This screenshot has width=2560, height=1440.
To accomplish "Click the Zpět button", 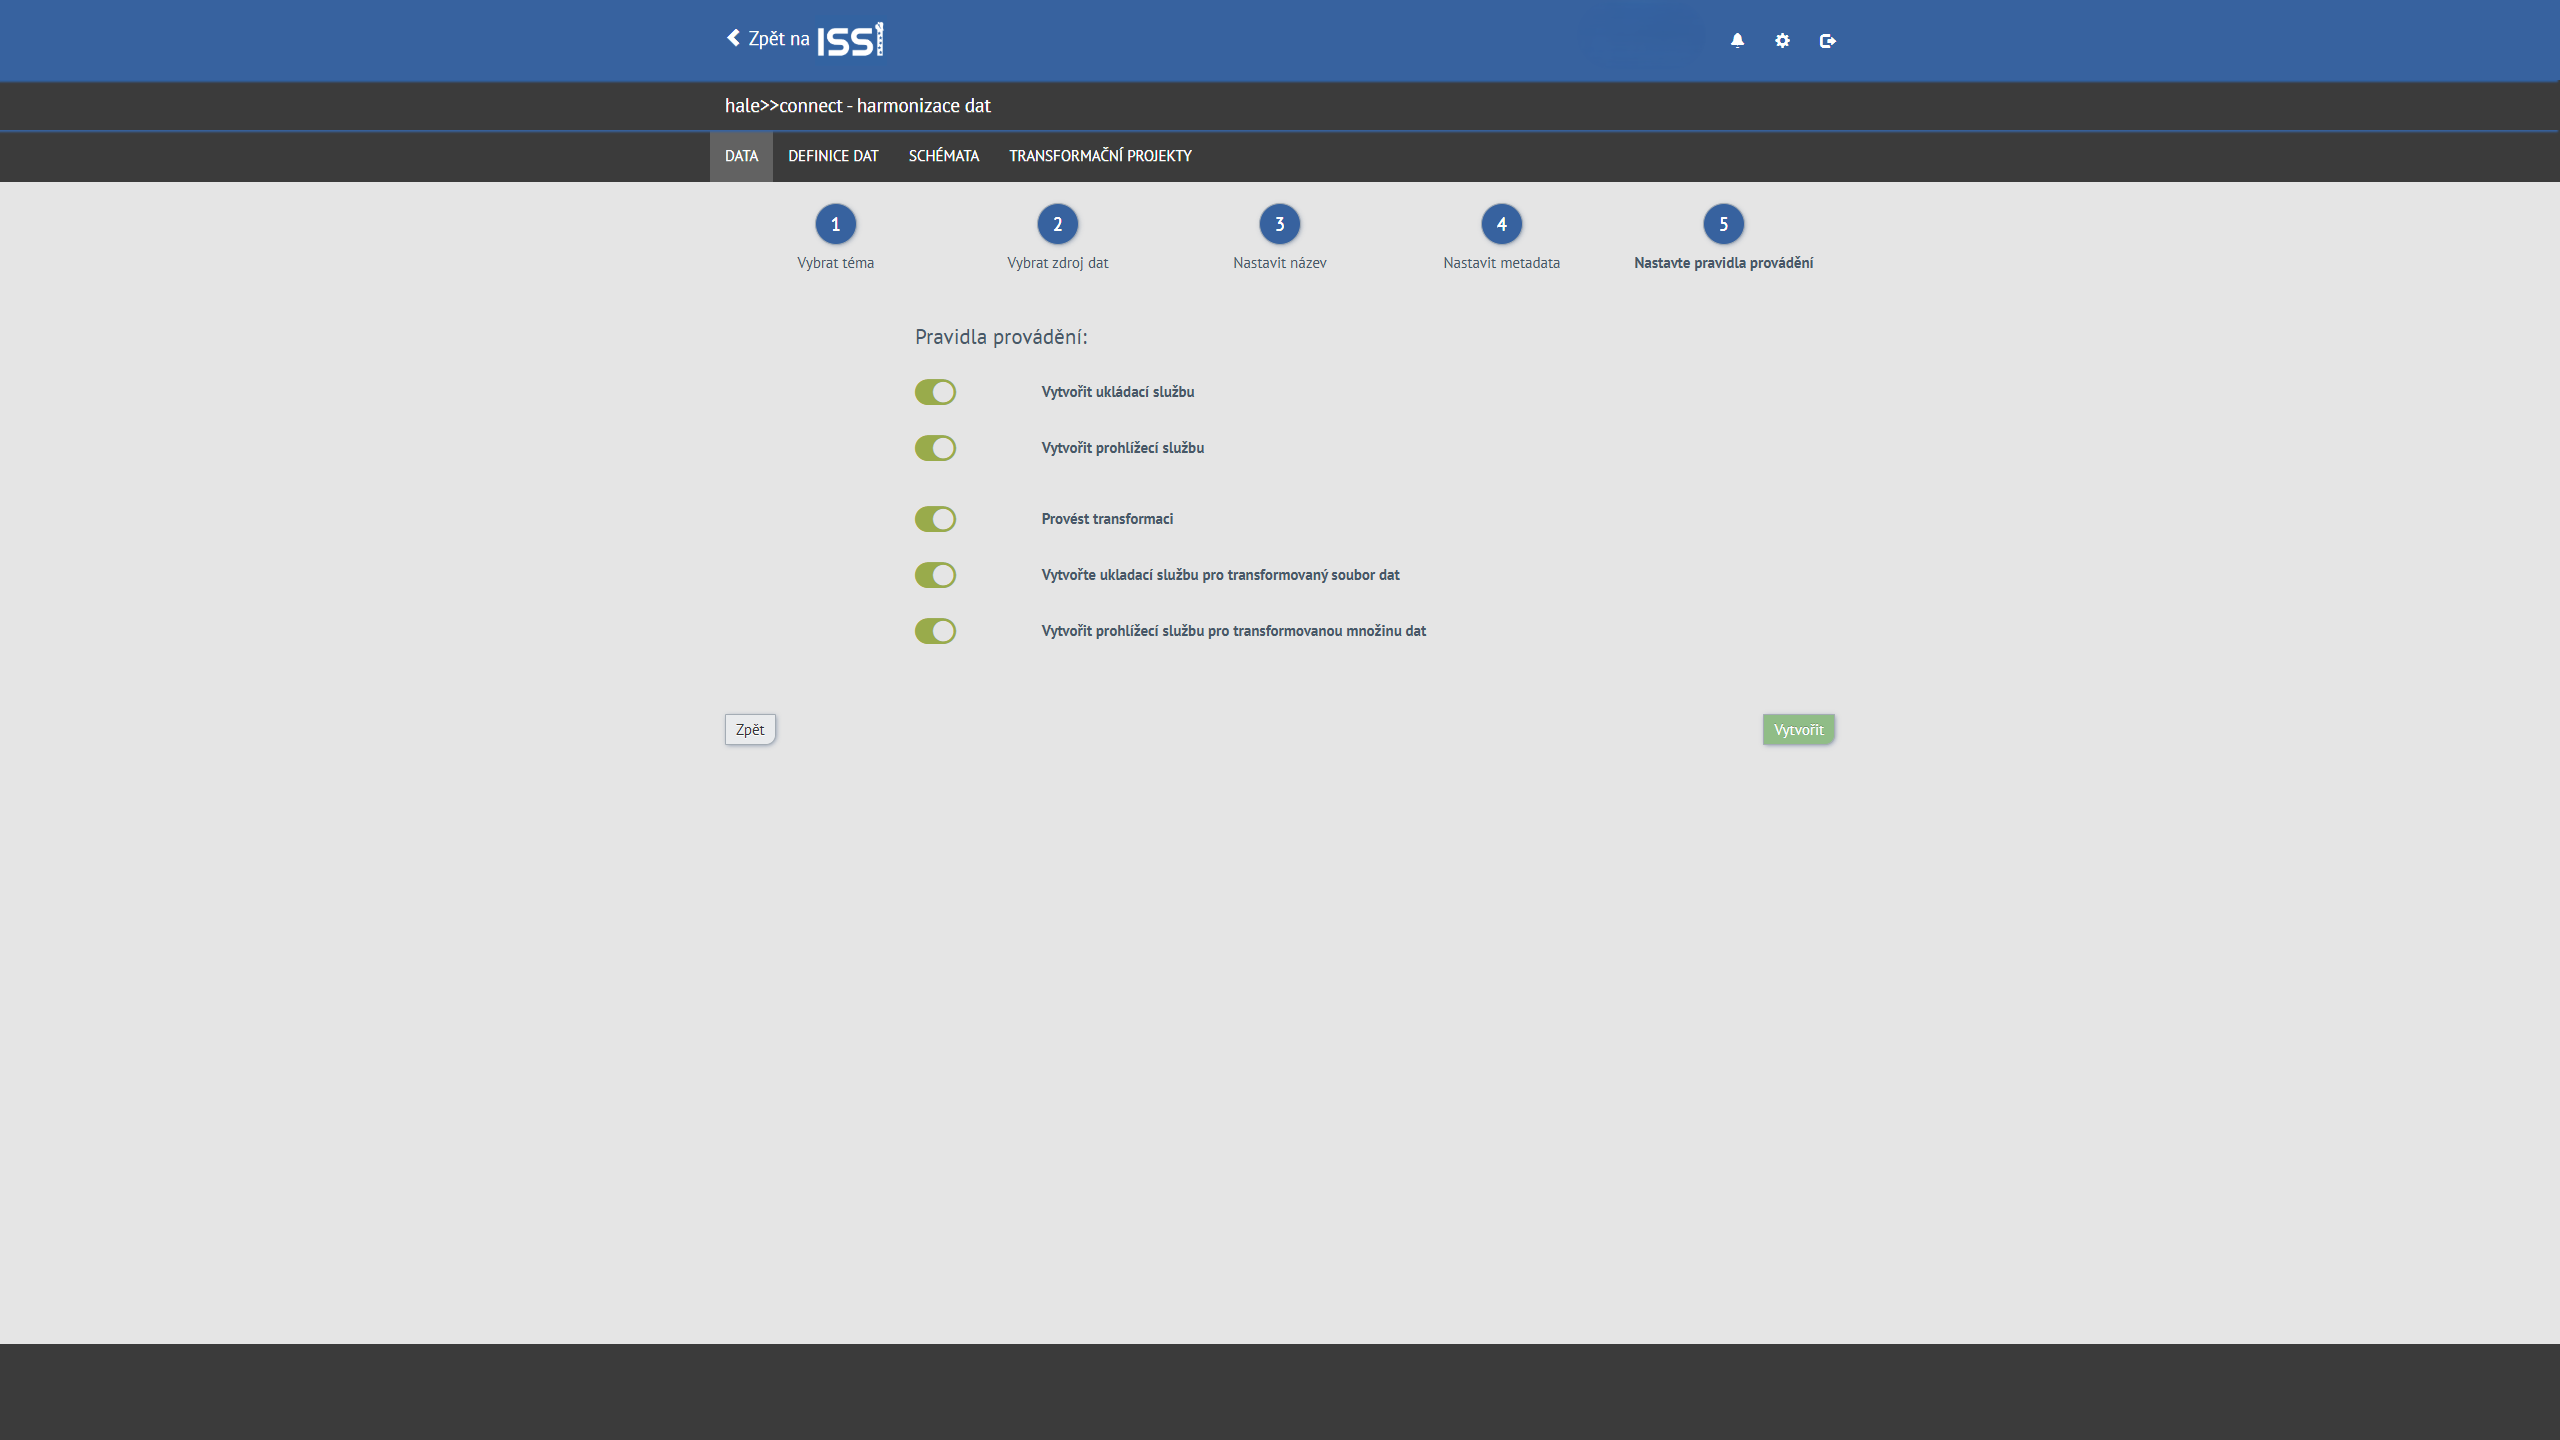I will click(x=749, y=729).
